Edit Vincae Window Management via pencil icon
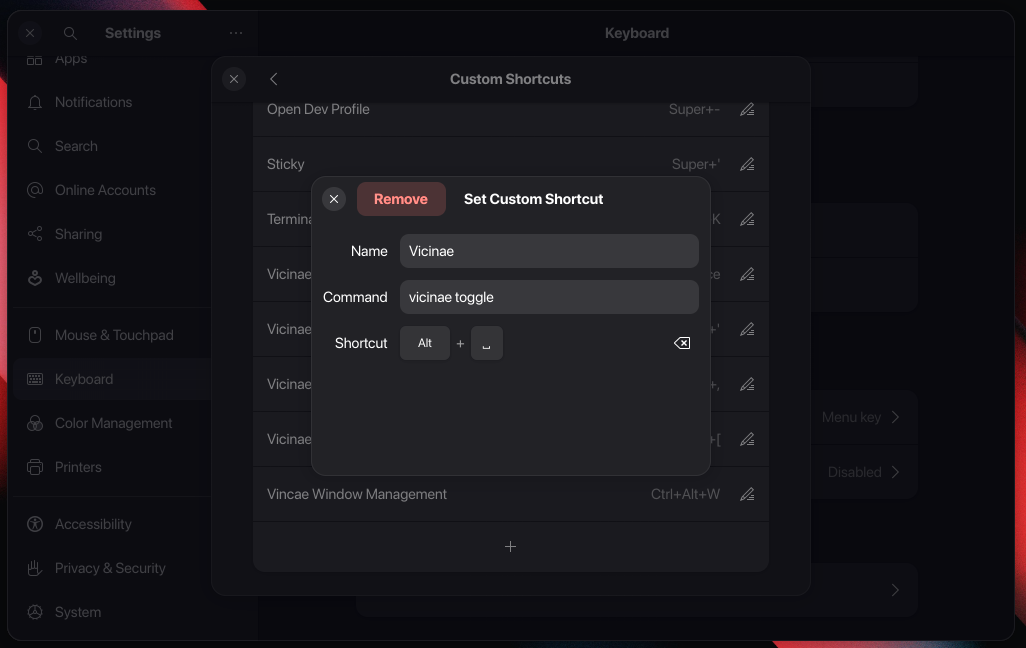 click(747, 494)
